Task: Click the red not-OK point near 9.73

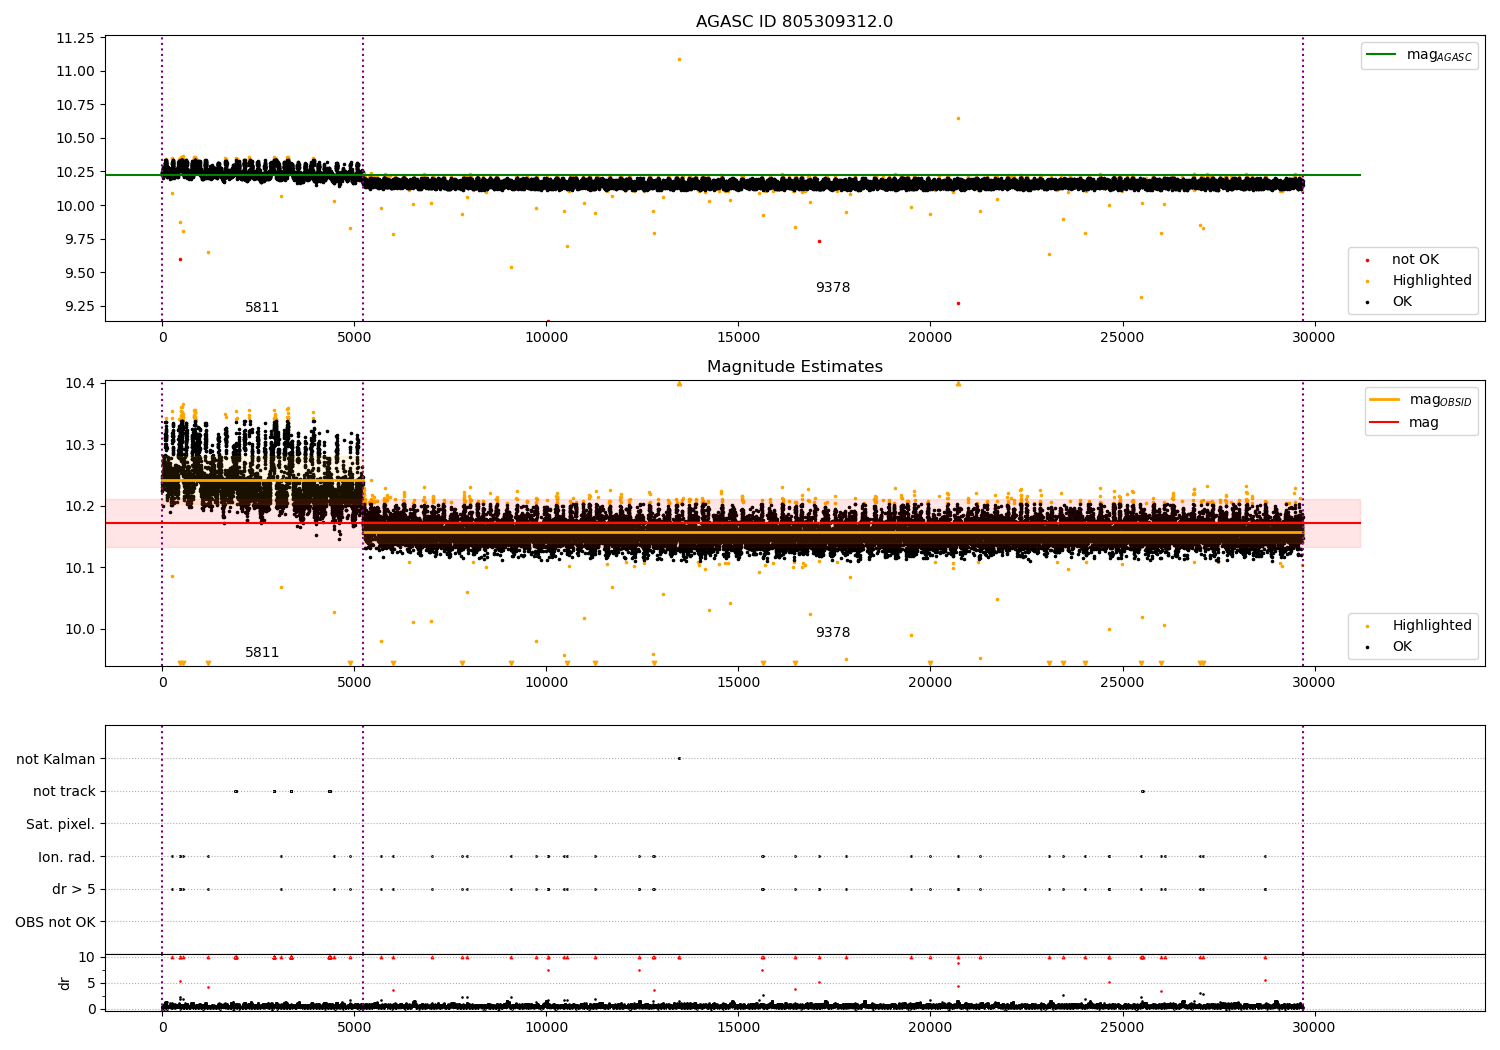Action: click(819, 241)
